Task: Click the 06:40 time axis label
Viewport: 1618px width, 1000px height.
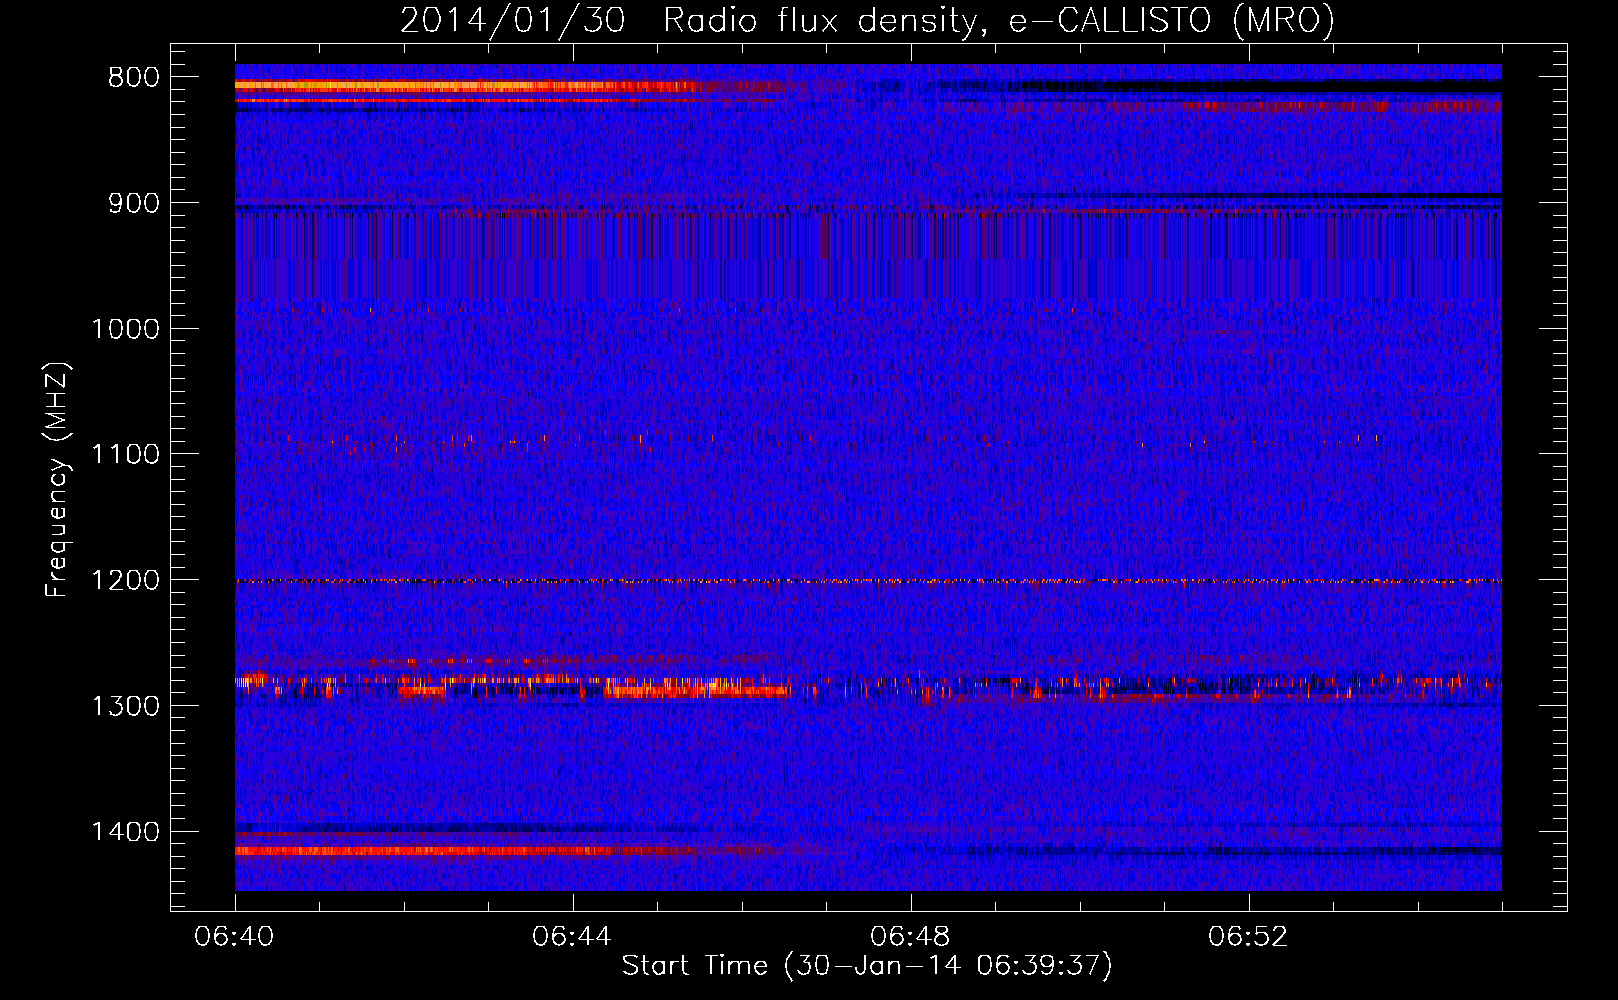Action: 235,937
